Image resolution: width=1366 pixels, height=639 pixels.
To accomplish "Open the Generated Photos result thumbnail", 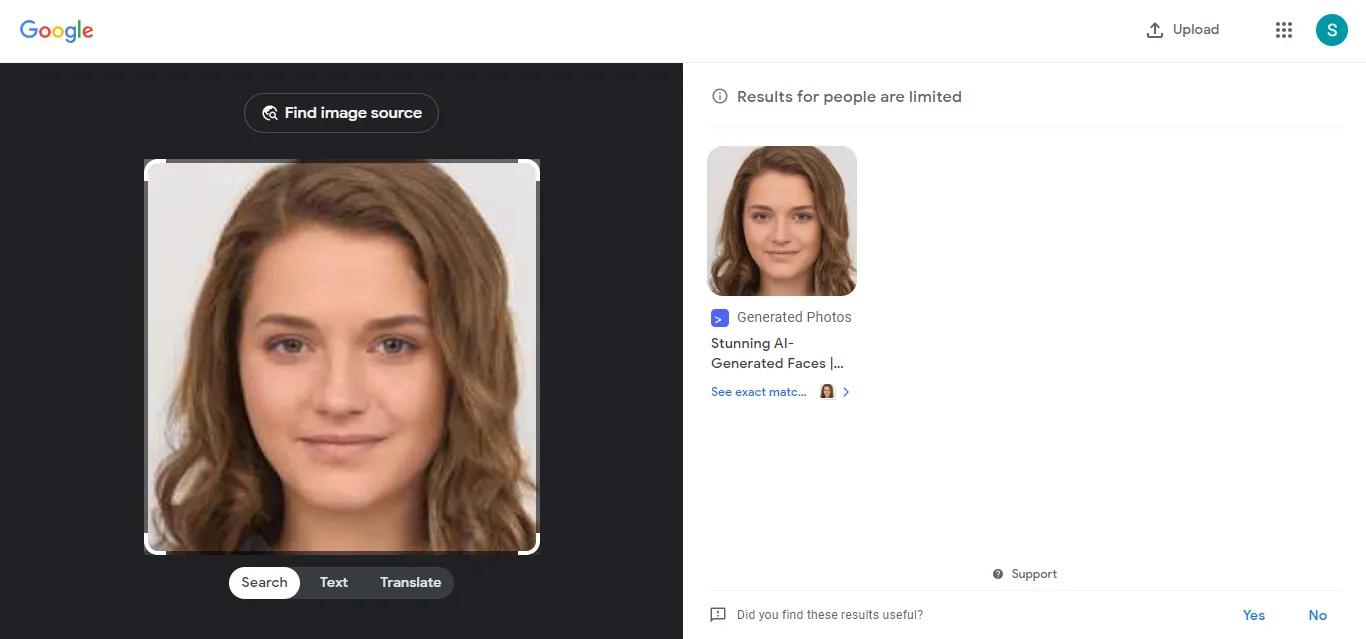I will pyautogui.click(x=782, y=220).
